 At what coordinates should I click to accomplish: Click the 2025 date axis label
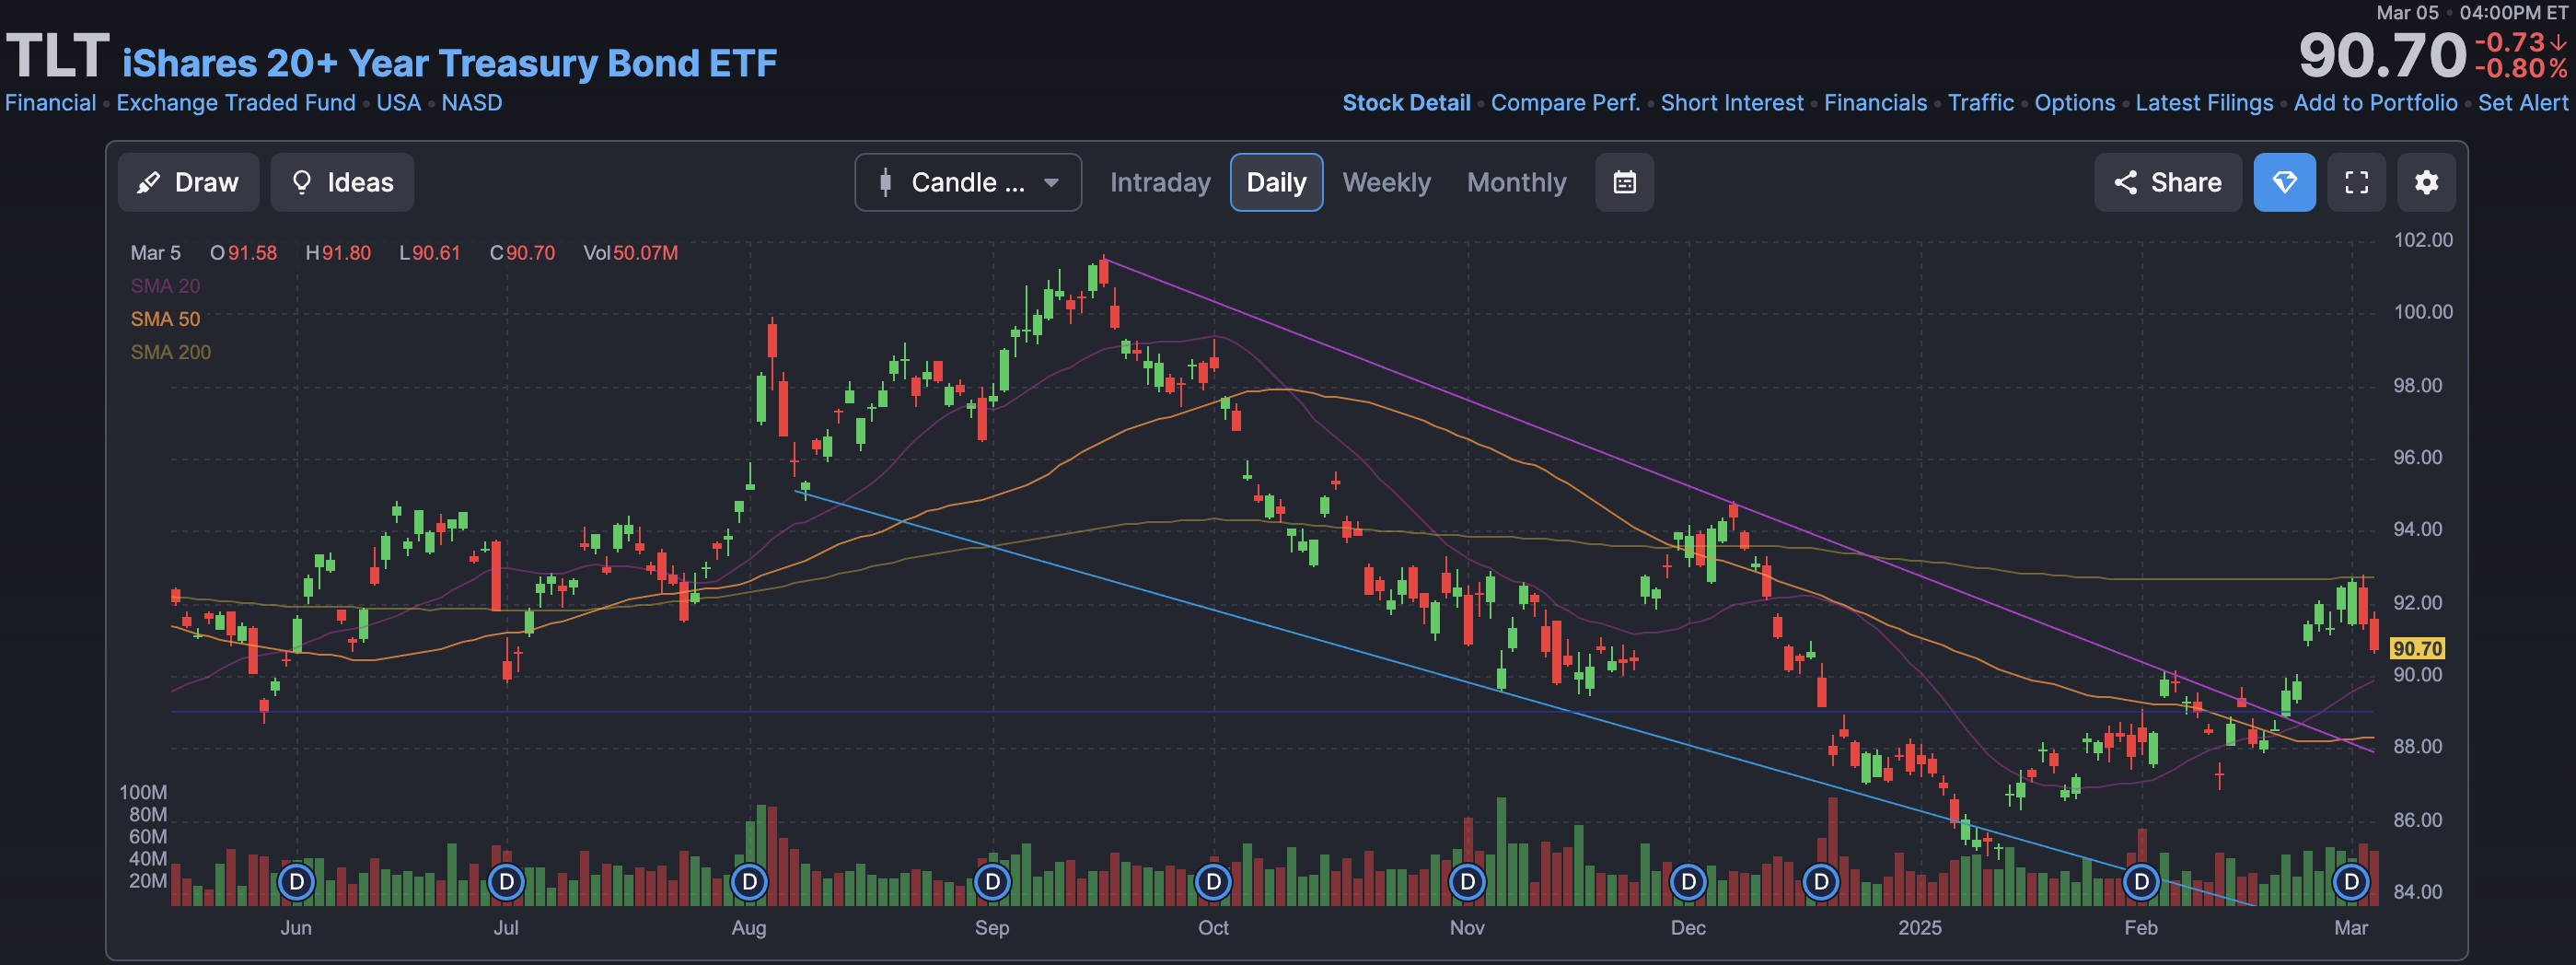coord(1919,927)
